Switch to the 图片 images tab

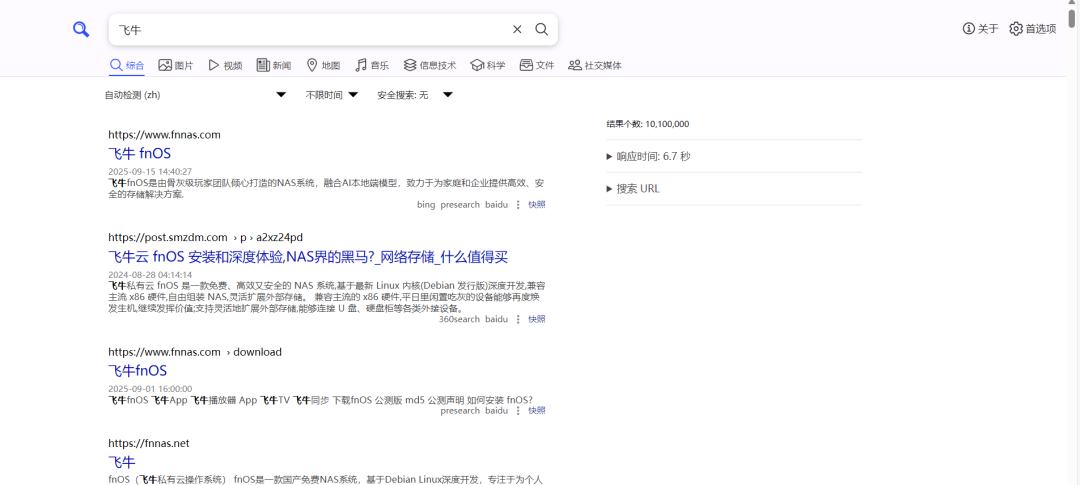tap(176, 65)
